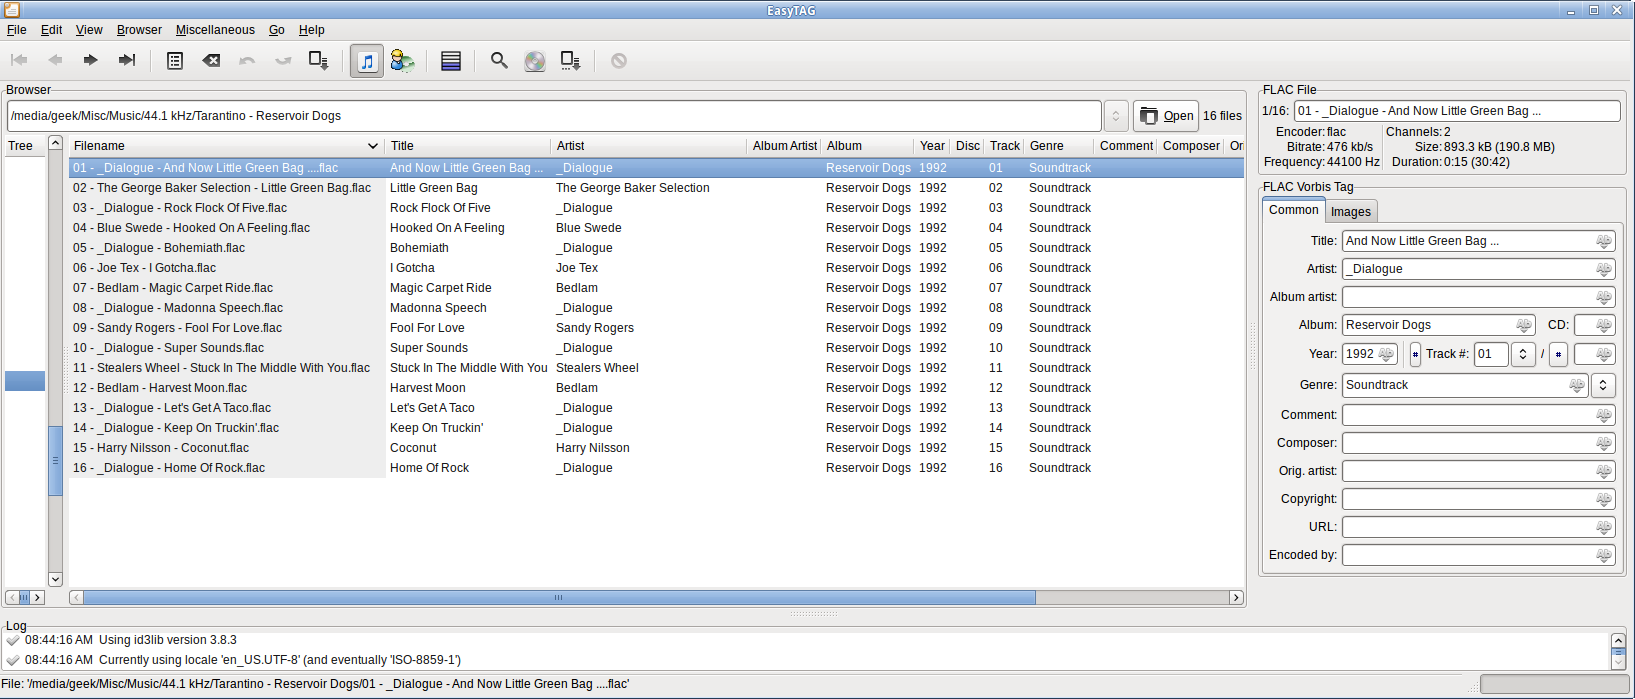This screenshot has width=1635, height=699.
Task: Apply URL icon inside URL field
Action: tap(1603, 527)
